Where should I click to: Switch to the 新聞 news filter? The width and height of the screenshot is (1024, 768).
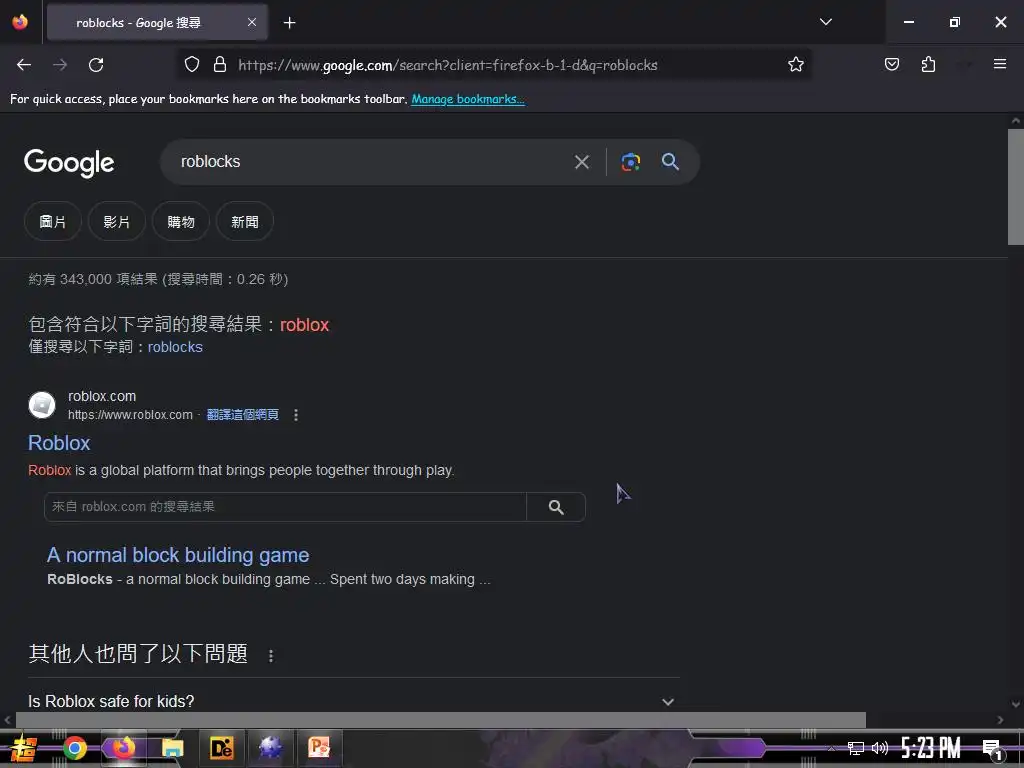(x=245, y=222)
